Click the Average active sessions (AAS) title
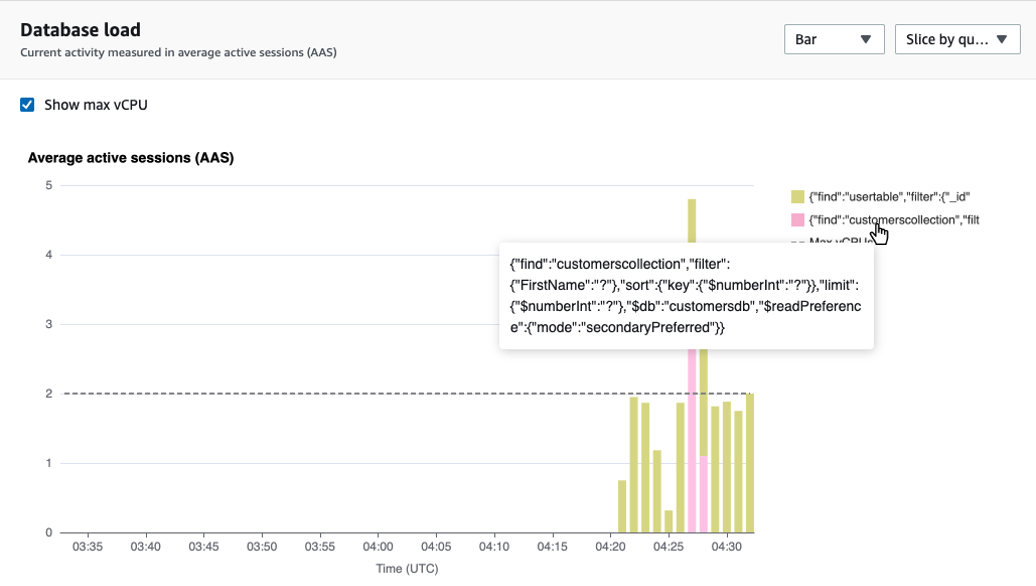The height and width of the screenshot is (586, 1036). coord(129,157)
